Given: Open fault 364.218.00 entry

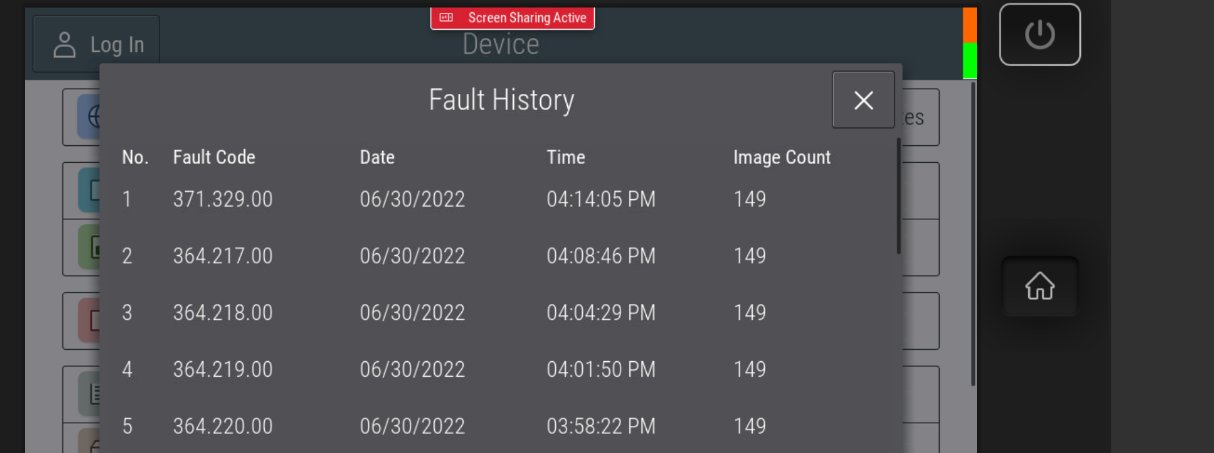Looking at the screenshot, I should (222, 313).
